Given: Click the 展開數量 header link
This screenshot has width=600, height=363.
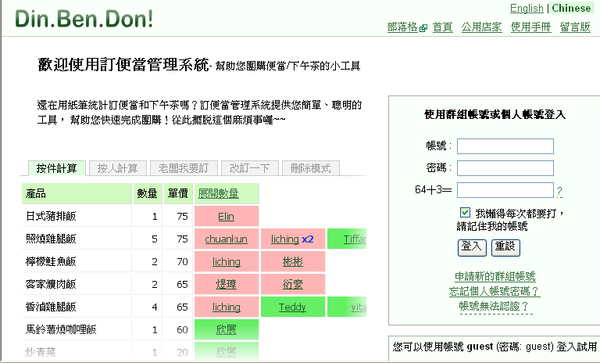Looking at the screenshot, I should coord(218,194).
